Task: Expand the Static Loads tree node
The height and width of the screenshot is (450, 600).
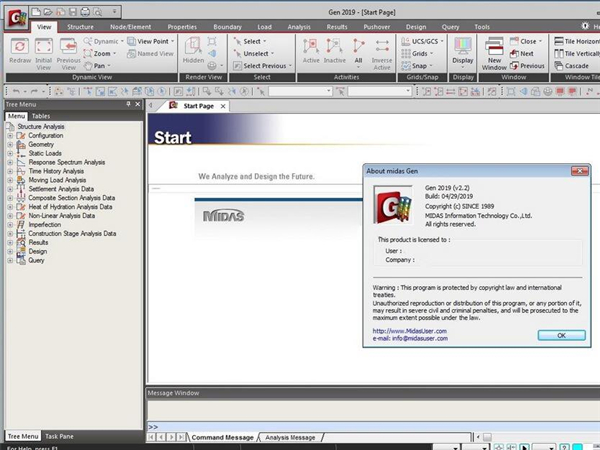Action: click(10, 153)
